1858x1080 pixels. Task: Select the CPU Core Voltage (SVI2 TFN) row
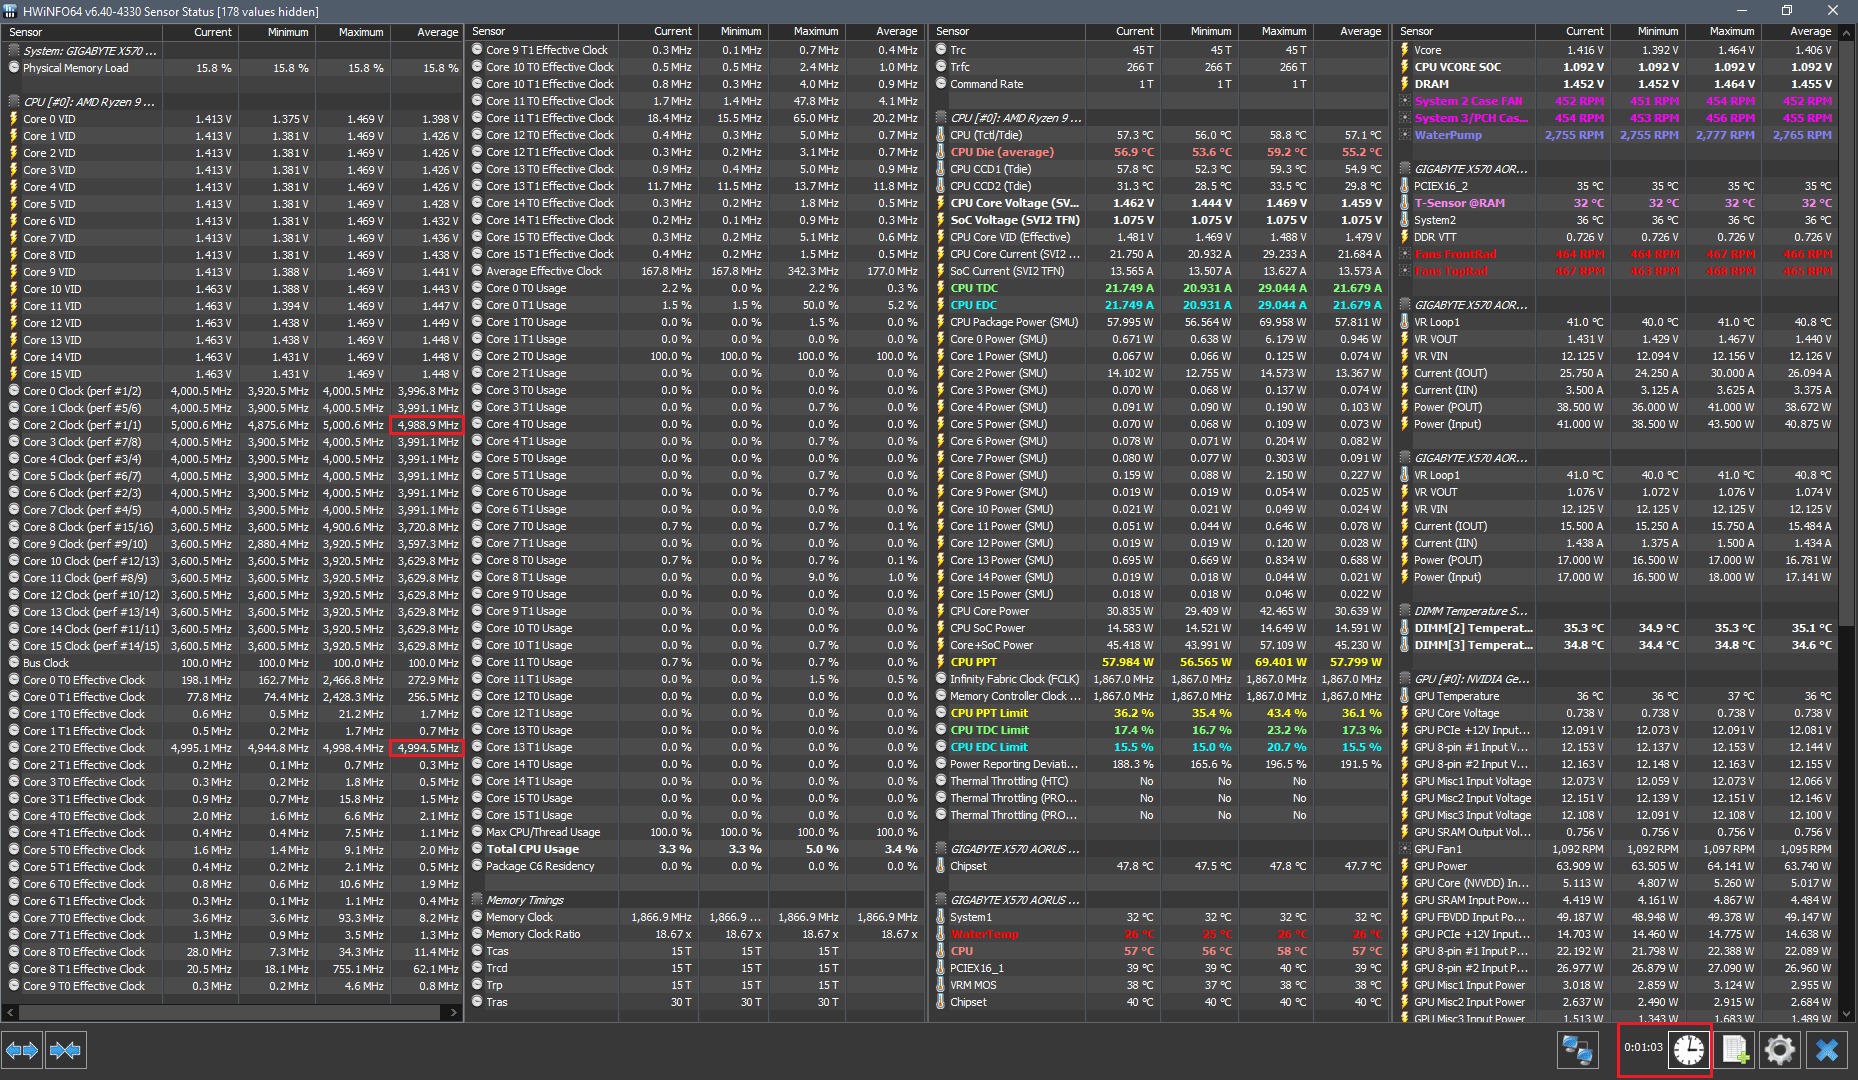click(1159, 203)
